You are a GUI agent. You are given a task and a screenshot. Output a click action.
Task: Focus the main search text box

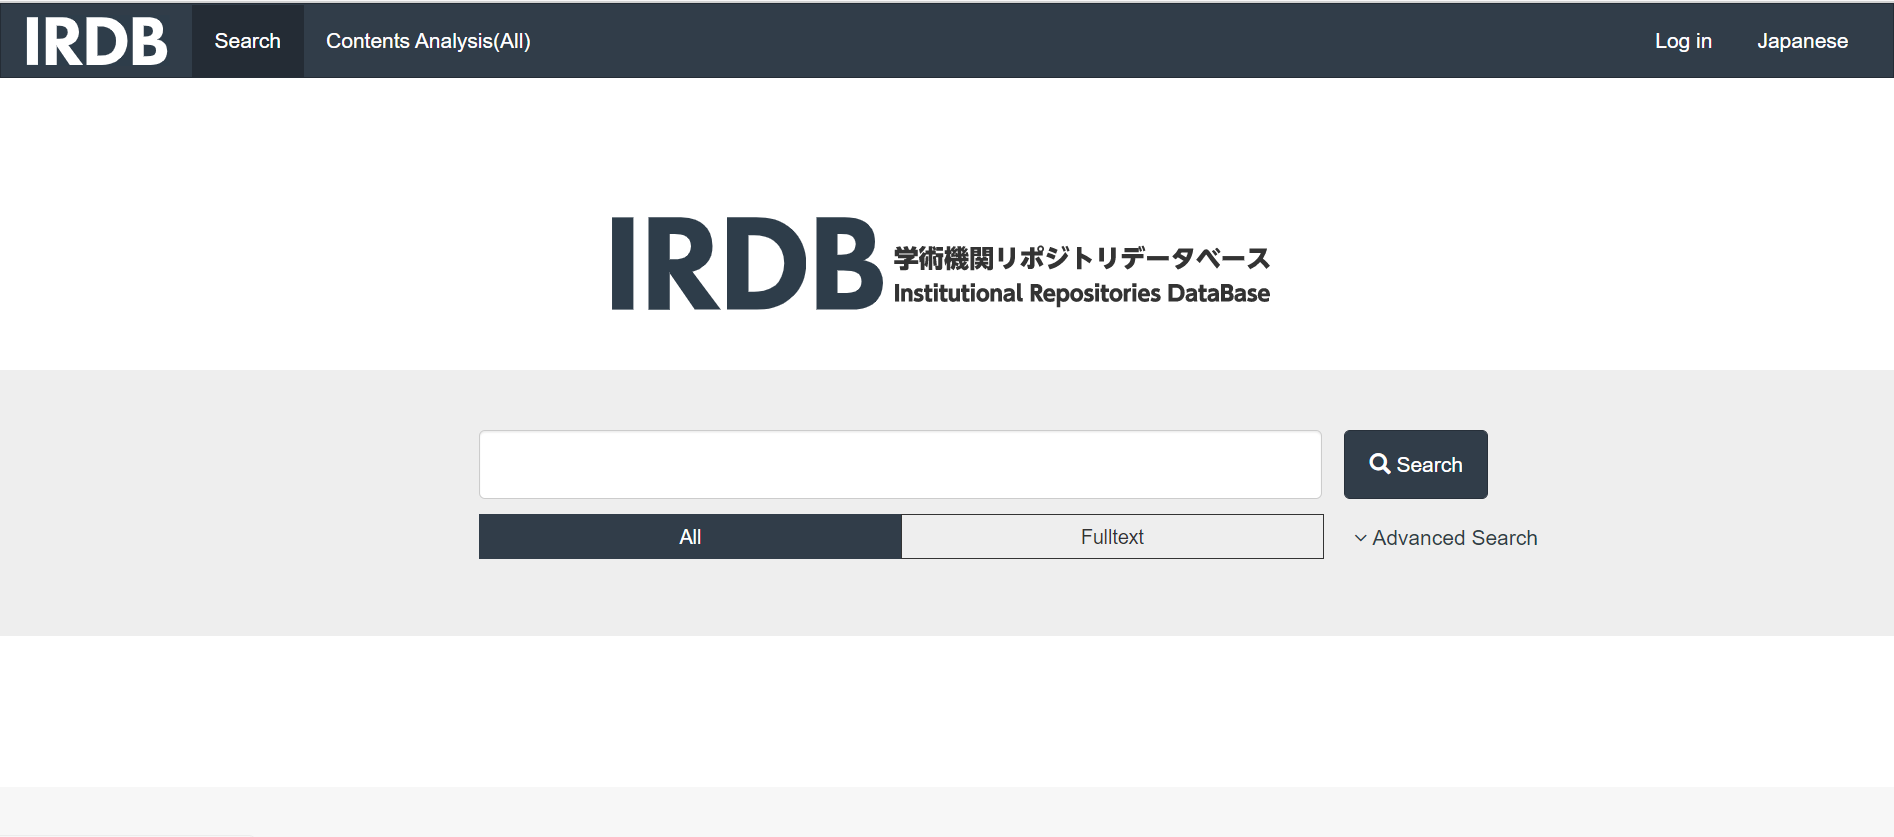(x=900, y=464)
